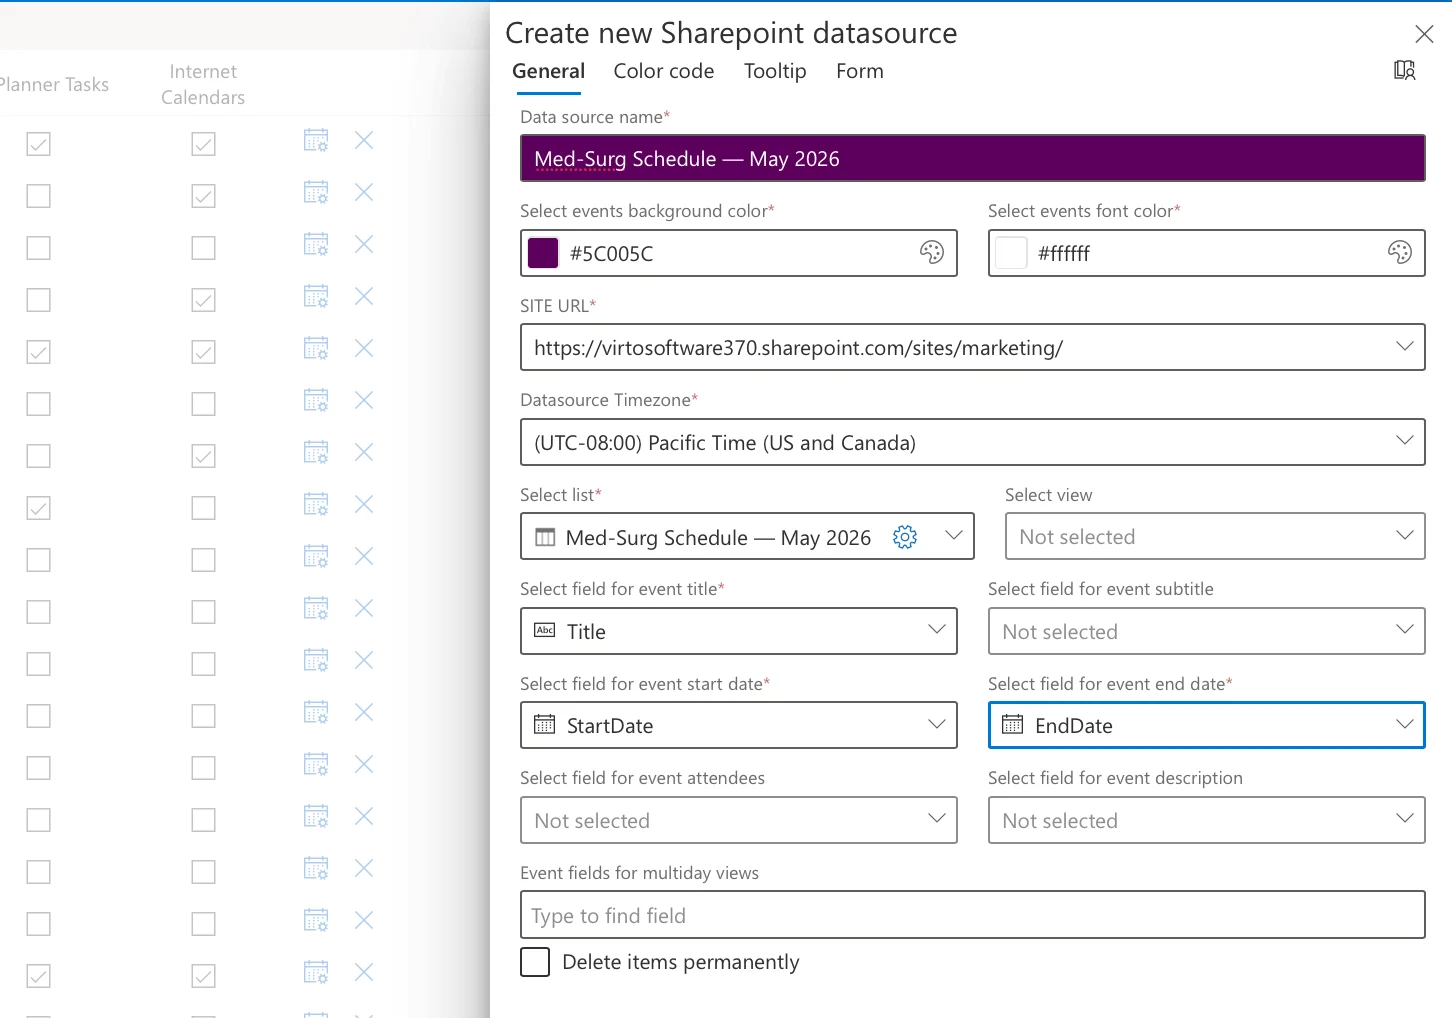Uncheck second row Internet Calendars checkbox
The width and height of the screenshot is (1452, 1018).
click(x=203, y=196)
